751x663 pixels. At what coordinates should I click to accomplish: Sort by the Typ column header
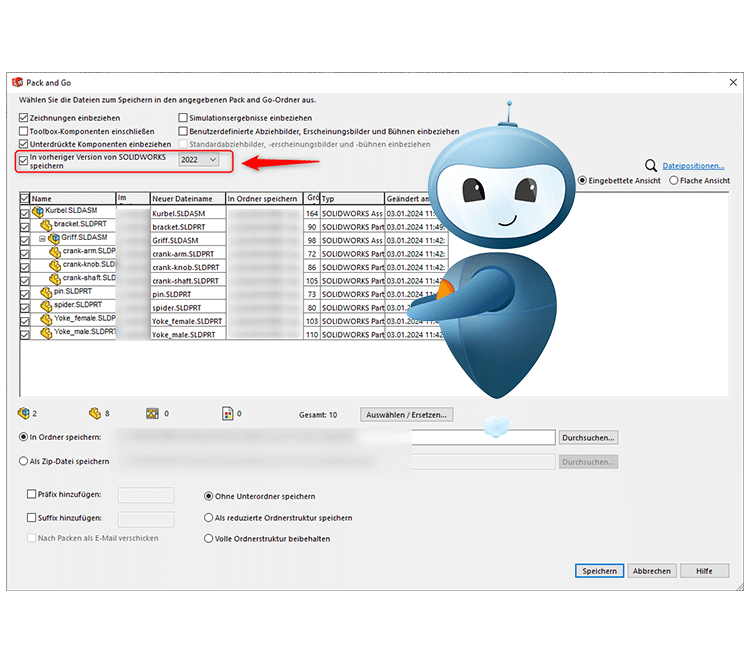(353, 198)
